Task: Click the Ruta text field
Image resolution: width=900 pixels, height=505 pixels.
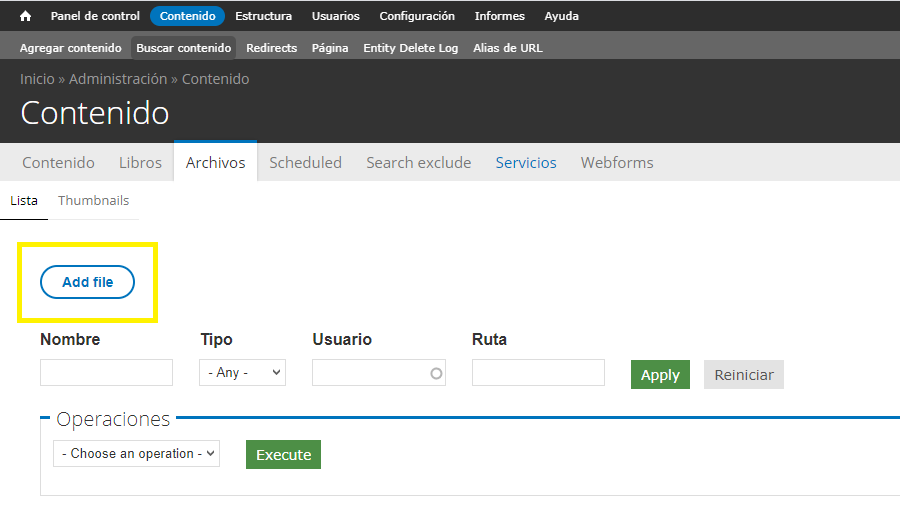Action: (x=538, y=372)
